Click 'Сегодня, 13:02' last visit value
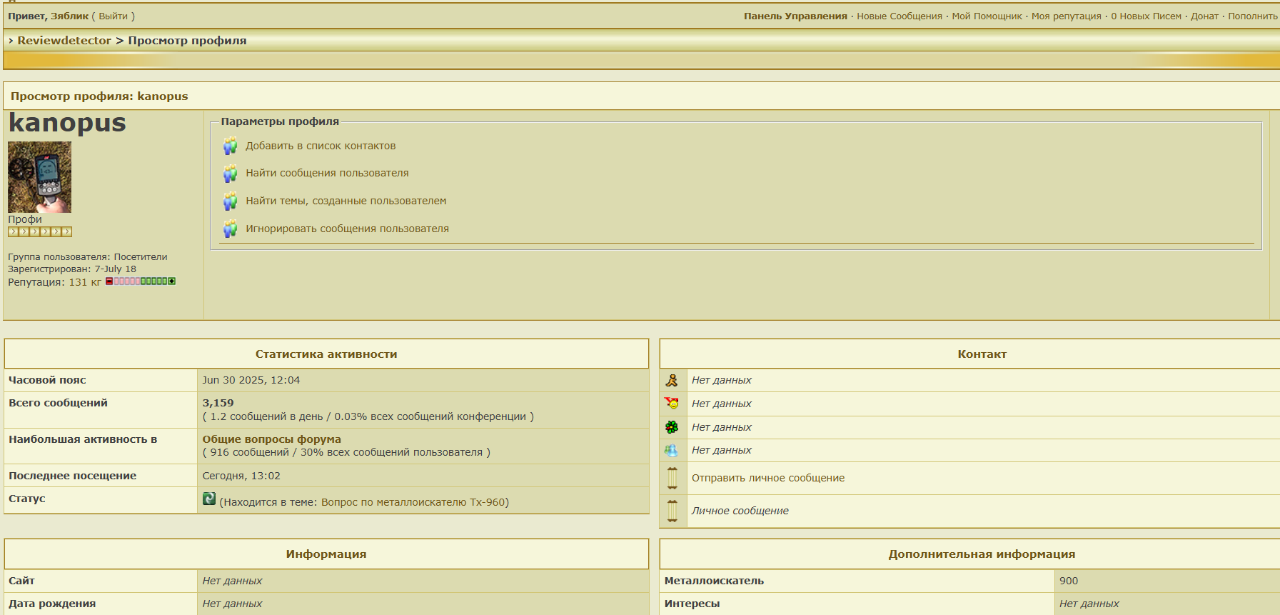 241,476
